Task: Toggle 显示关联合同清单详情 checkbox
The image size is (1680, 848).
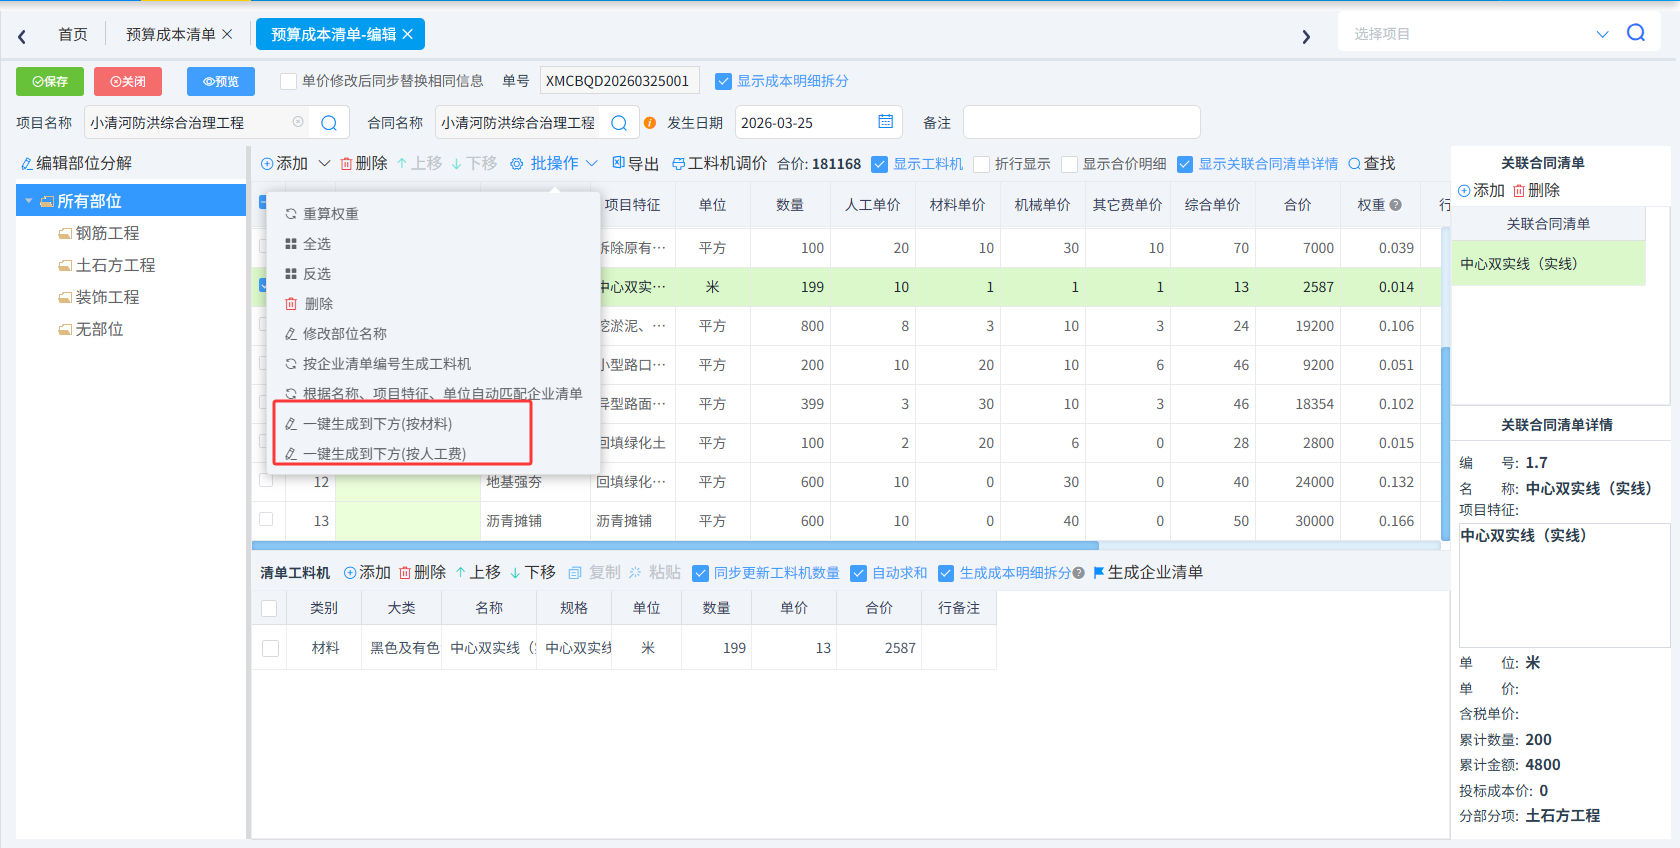Action: pyautogui.click(x=1185, y=164)
